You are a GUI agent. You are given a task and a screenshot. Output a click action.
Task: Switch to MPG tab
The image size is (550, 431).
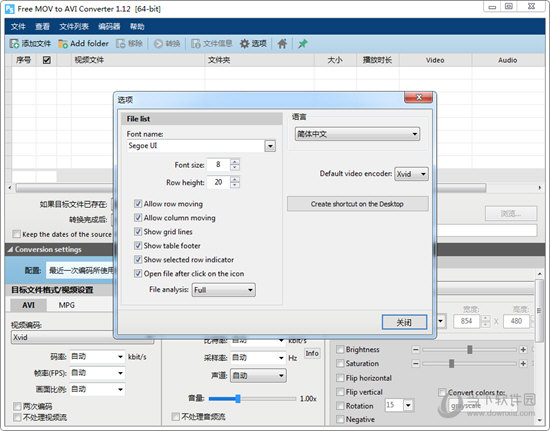point(67,305)
